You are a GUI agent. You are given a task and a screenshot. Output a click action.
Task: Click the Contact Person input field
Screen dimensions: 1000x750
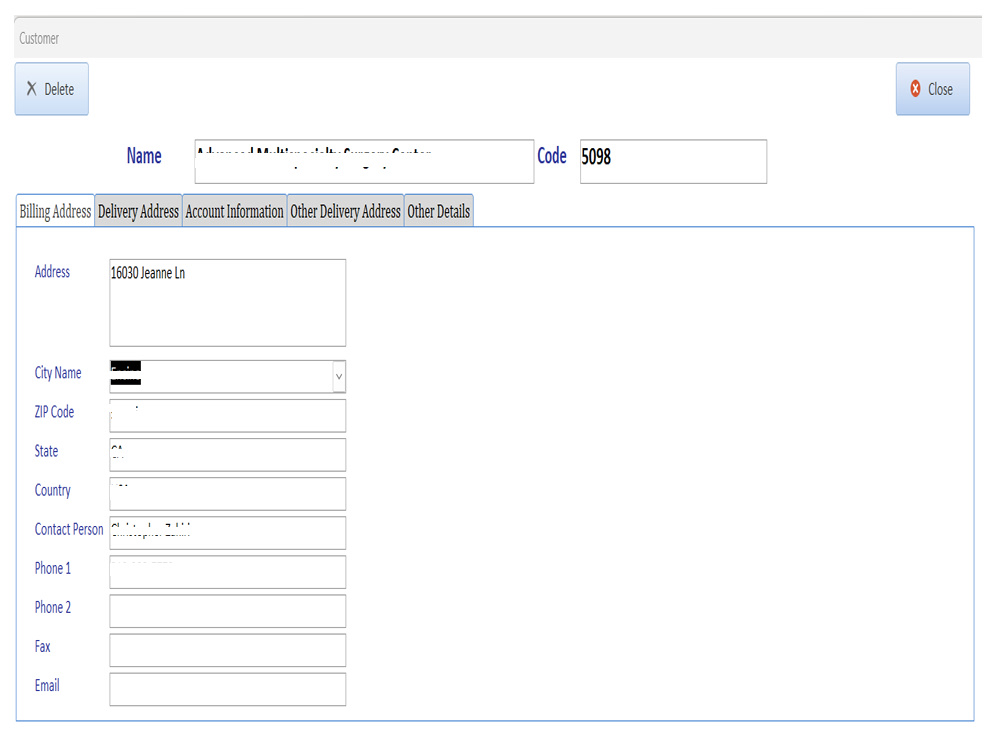228,533
